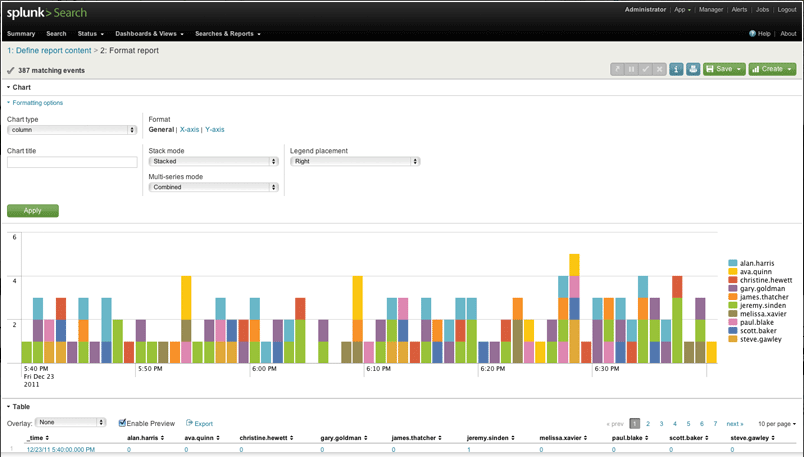The height and width of the screenshot is (457, 804).
Task: Click the steve.gawley legend color swatch
Action: coord(733,339)
